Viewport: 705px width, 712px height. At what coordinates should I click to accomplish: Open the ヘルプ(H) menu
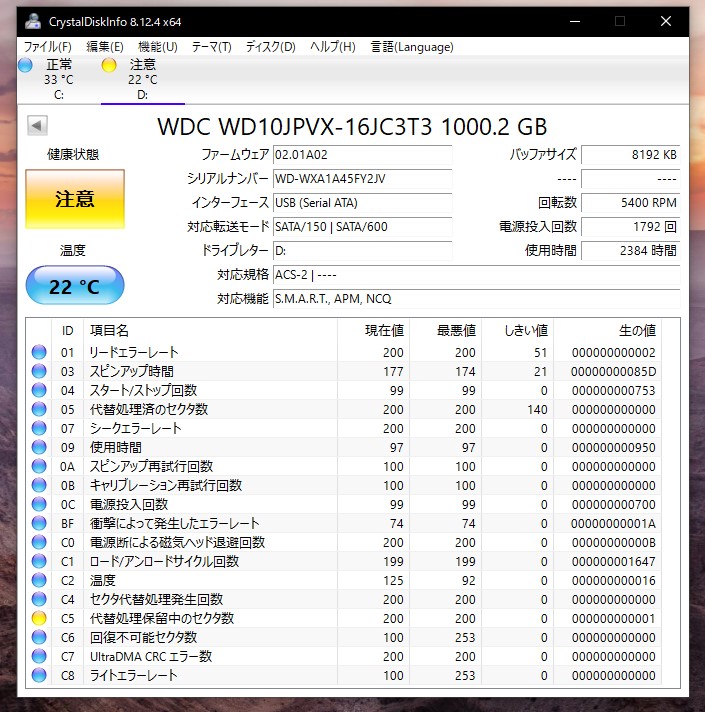coord(333,47)
